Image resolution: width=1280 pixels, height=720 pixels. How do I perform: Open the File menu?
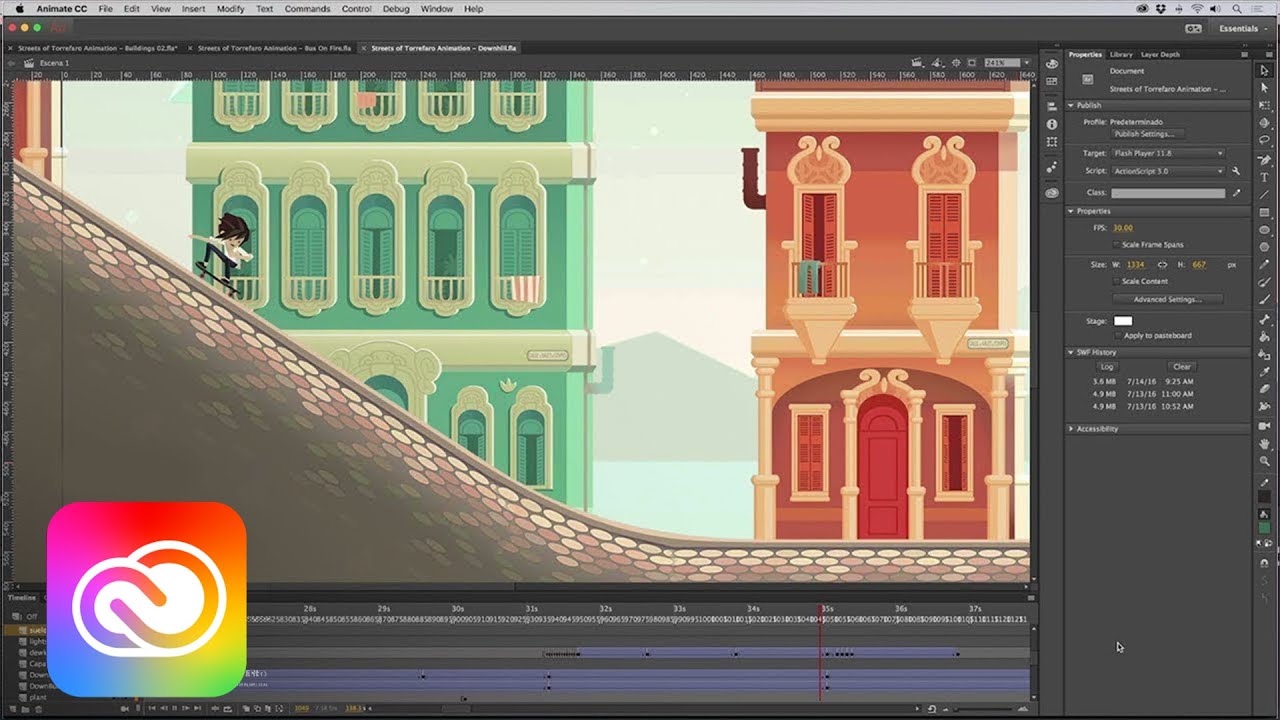pyautogui.click(x=105, y=9)
